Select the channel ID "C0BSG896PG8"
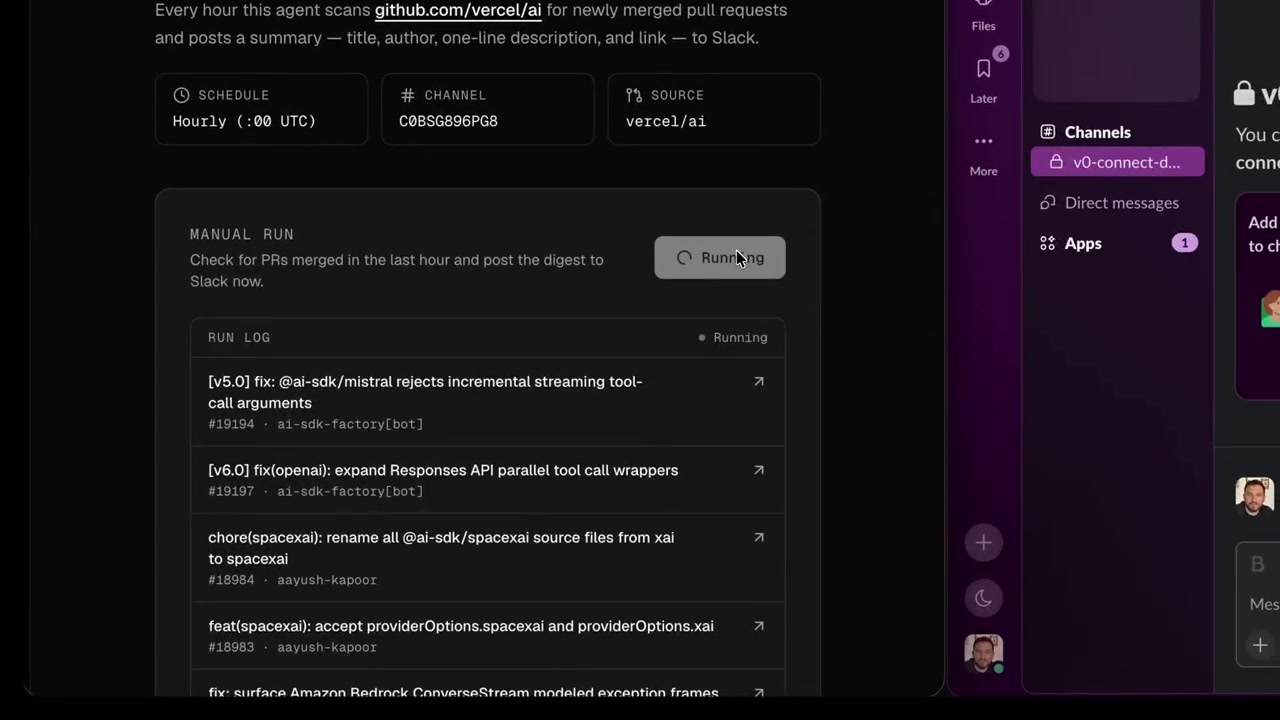 [x=448, y=121]
